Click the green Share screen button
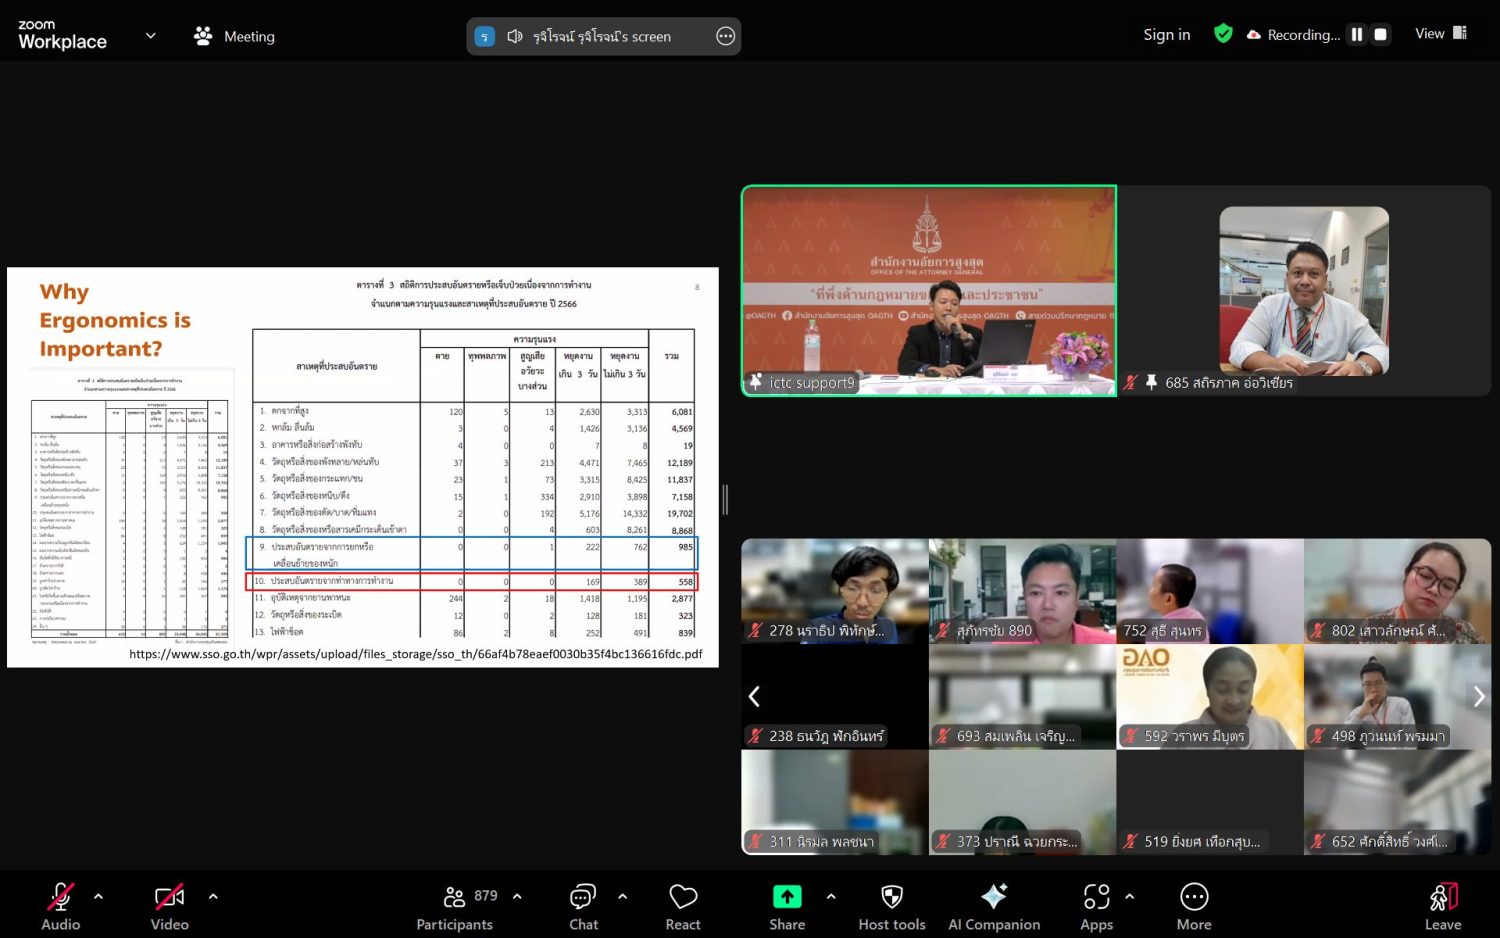This screenshot has width=1500, height=938. [787, 906]
